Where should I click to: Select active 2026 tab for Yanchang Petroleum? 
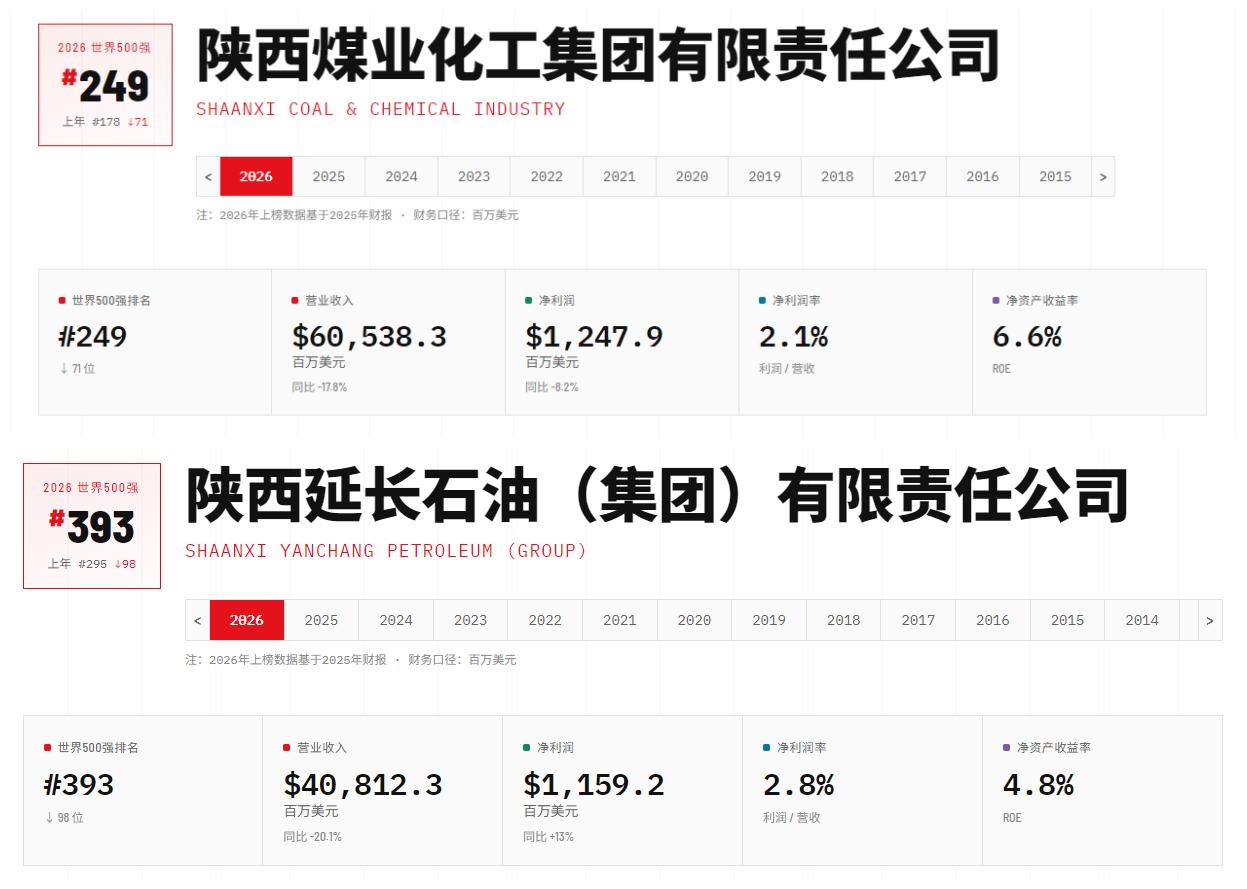[x=247, y=620]
